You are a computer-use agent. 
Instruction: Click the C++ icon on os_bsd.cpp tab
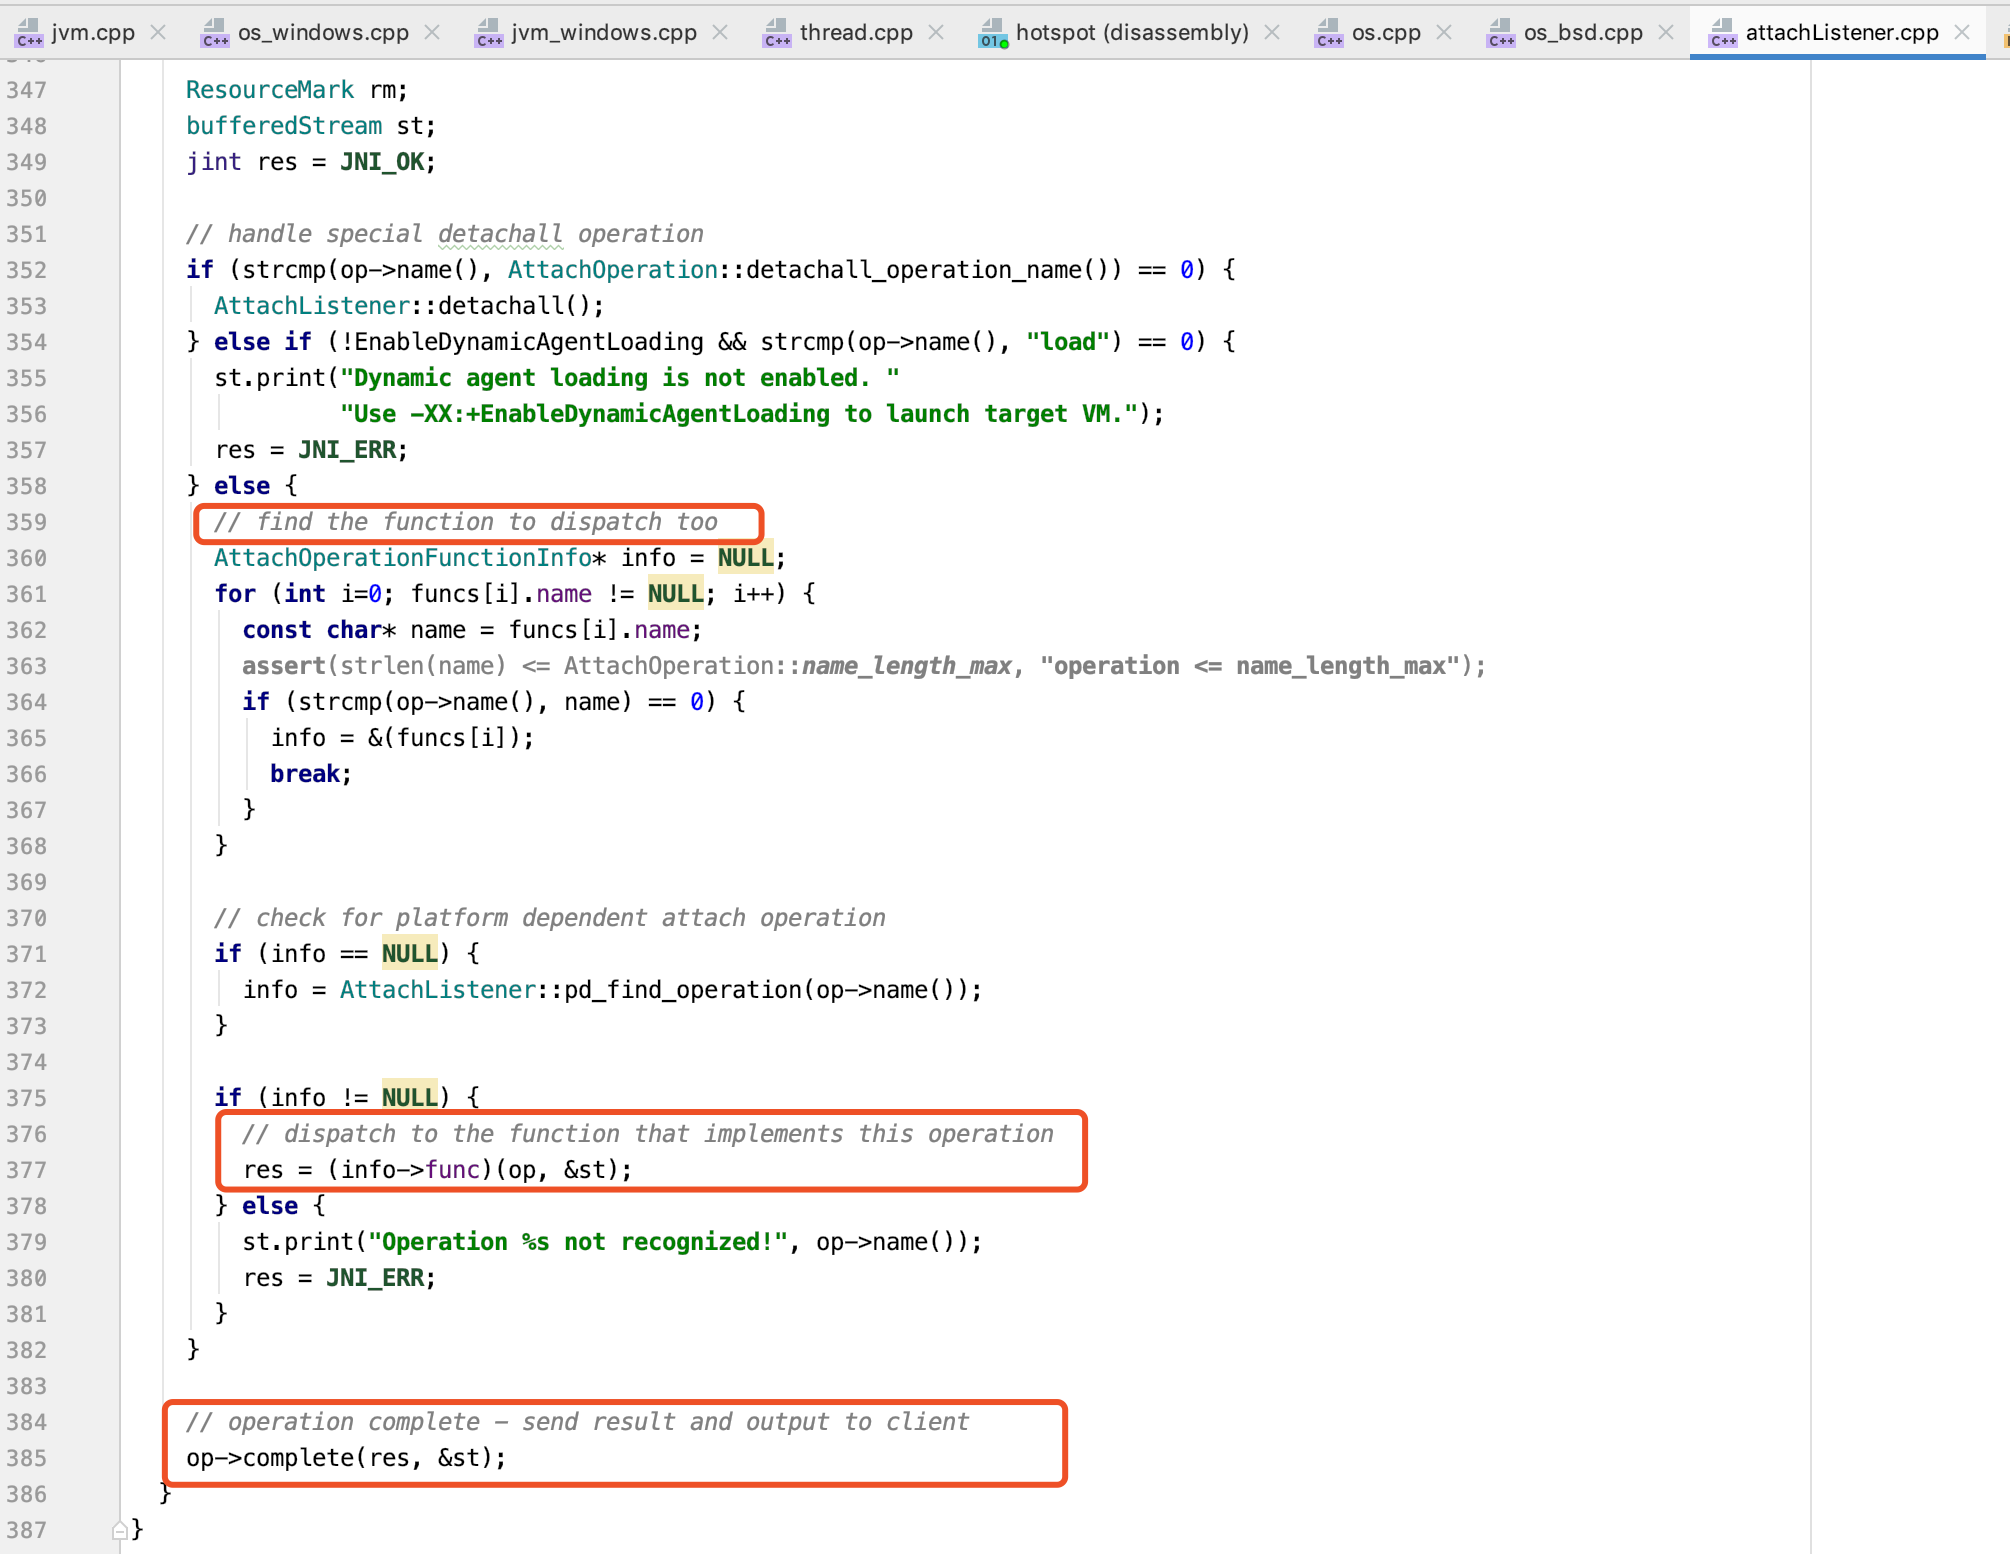[x=1501, y=33]
